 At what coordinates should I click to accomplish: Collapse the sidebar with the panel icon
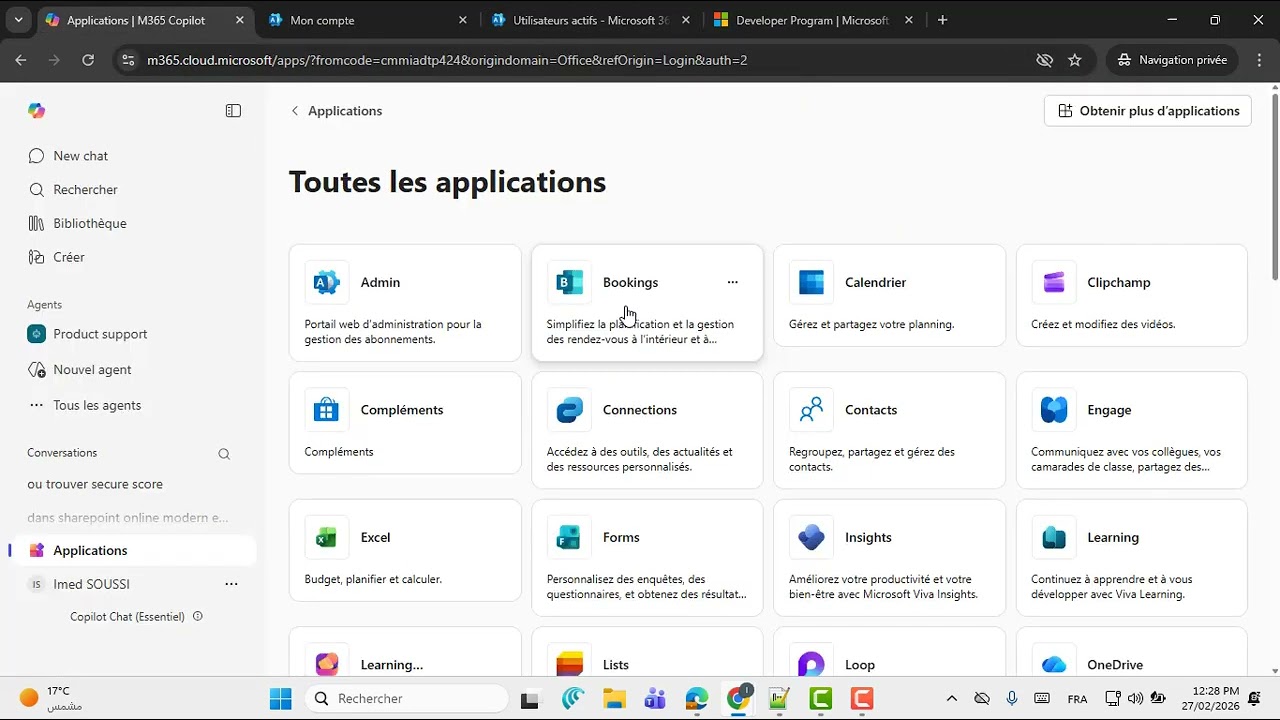pos(233,111)
